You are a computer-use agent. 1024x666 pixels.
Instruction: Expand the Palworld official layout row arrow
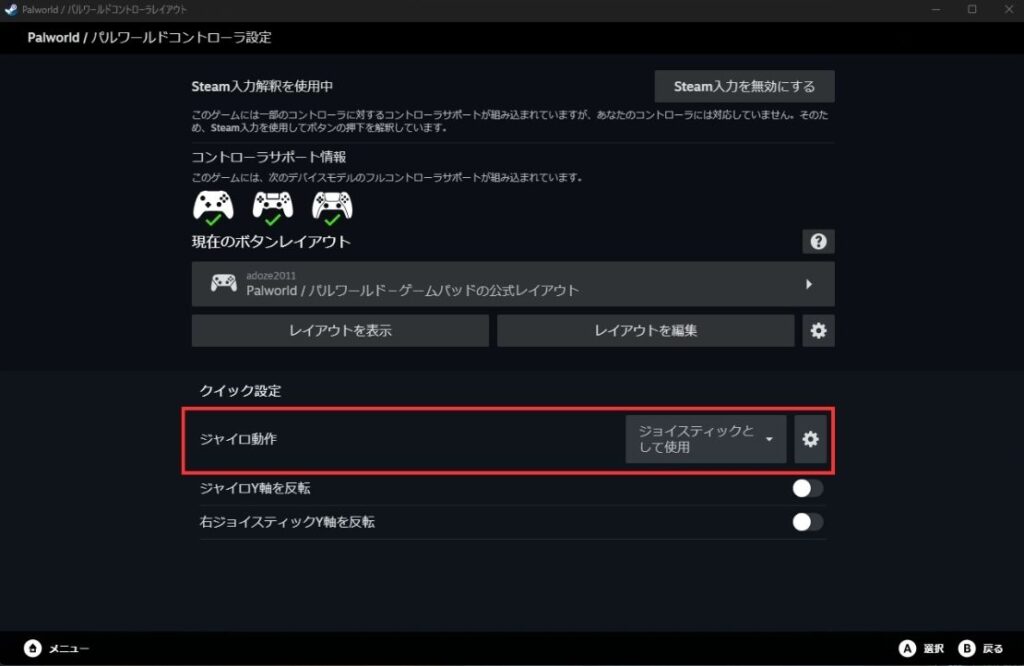click(x=808, y=284)
